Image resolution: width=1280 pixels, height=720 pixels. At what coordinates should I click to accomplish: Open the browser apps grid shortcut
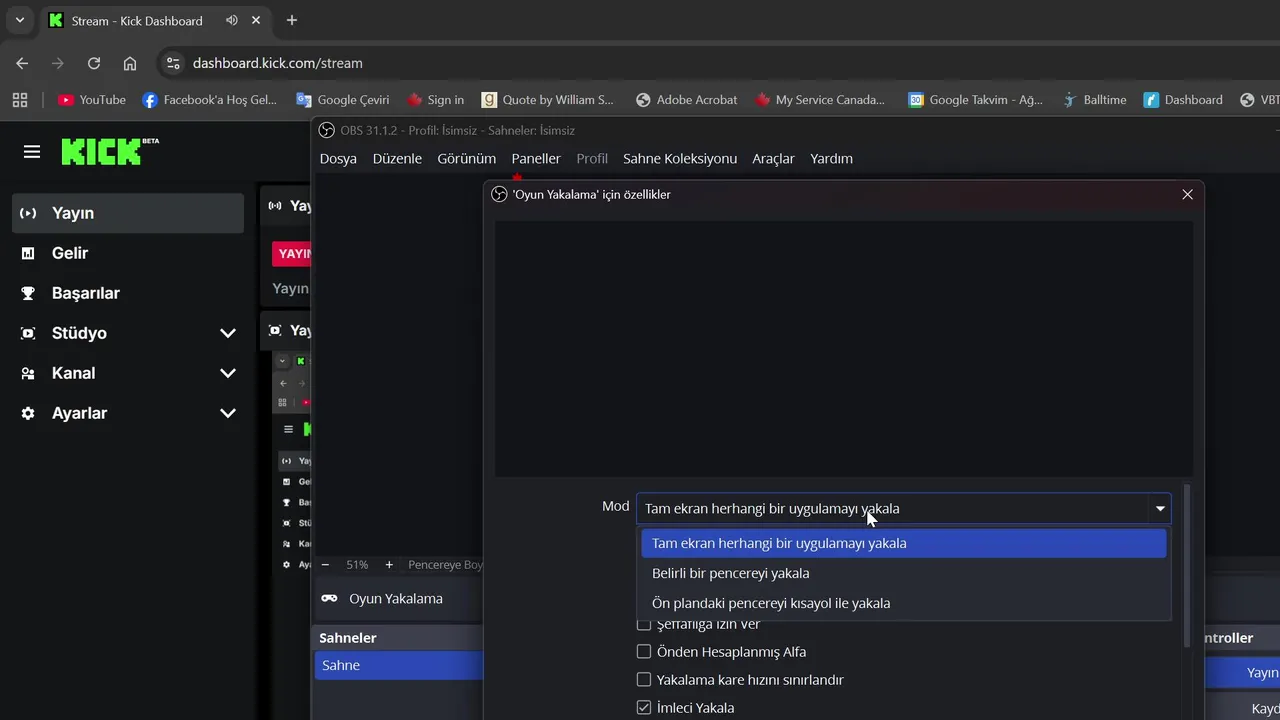[20, 100]
